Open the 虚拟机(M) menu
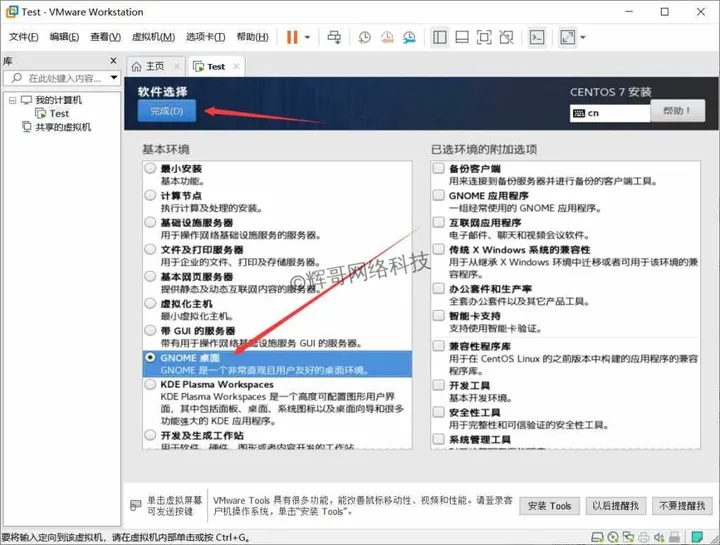The image size is (720, 545). (x=153, y=37)
